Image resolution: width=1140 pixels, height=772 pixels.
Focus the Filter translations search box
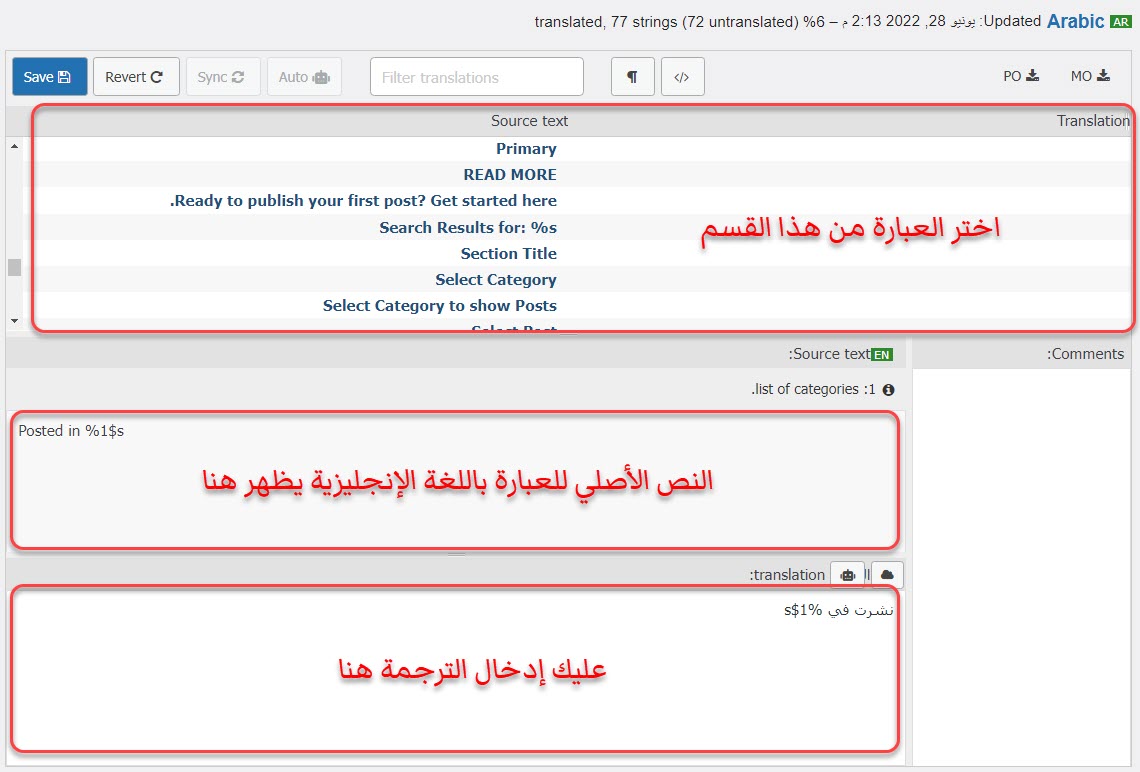coord(476,77)
